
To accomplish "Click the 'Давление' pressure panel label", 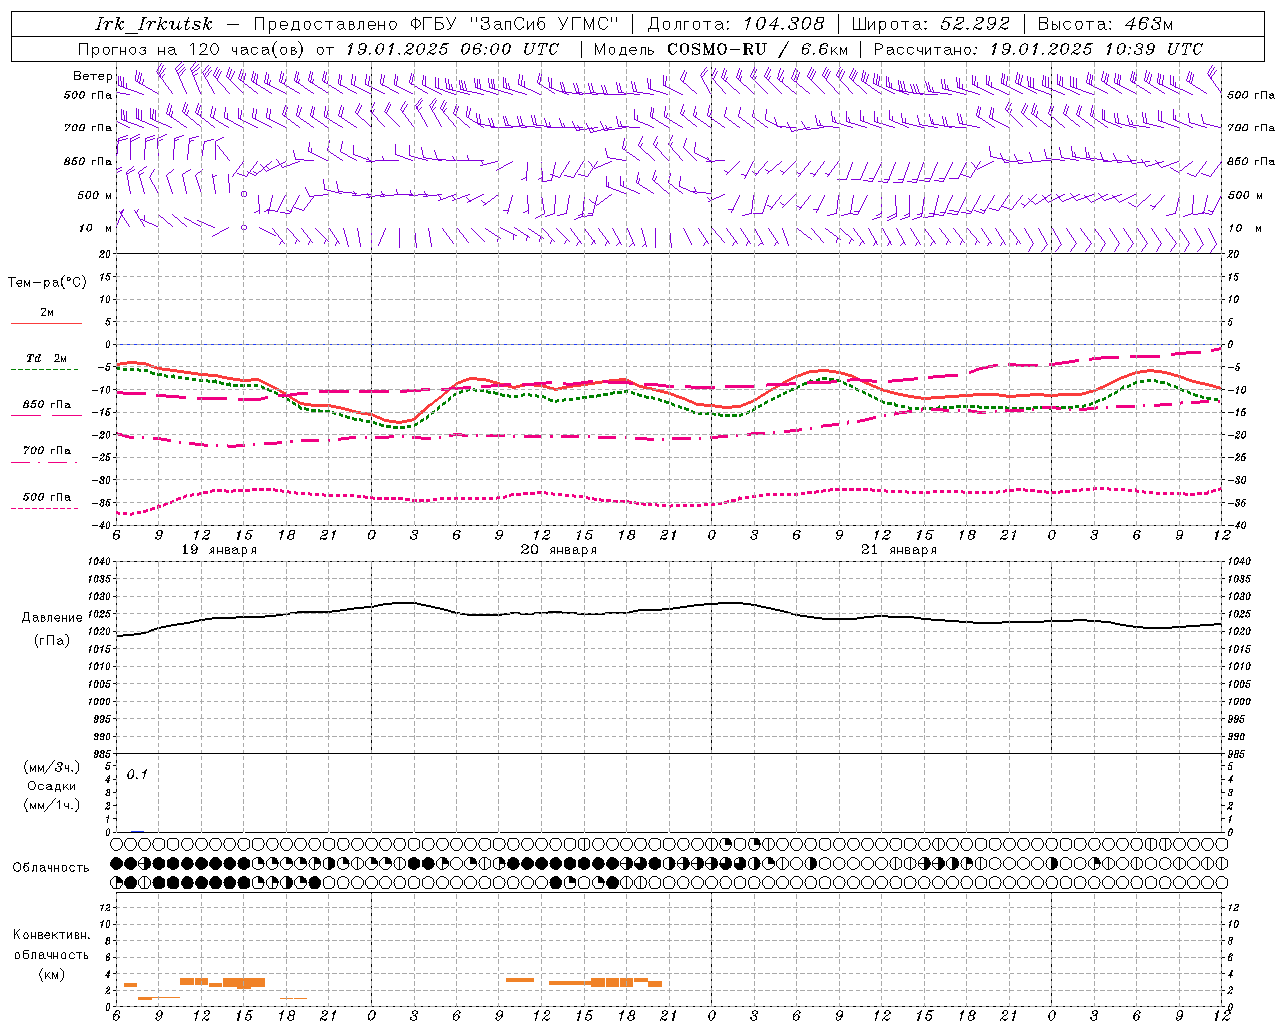I will coord(52,618).
